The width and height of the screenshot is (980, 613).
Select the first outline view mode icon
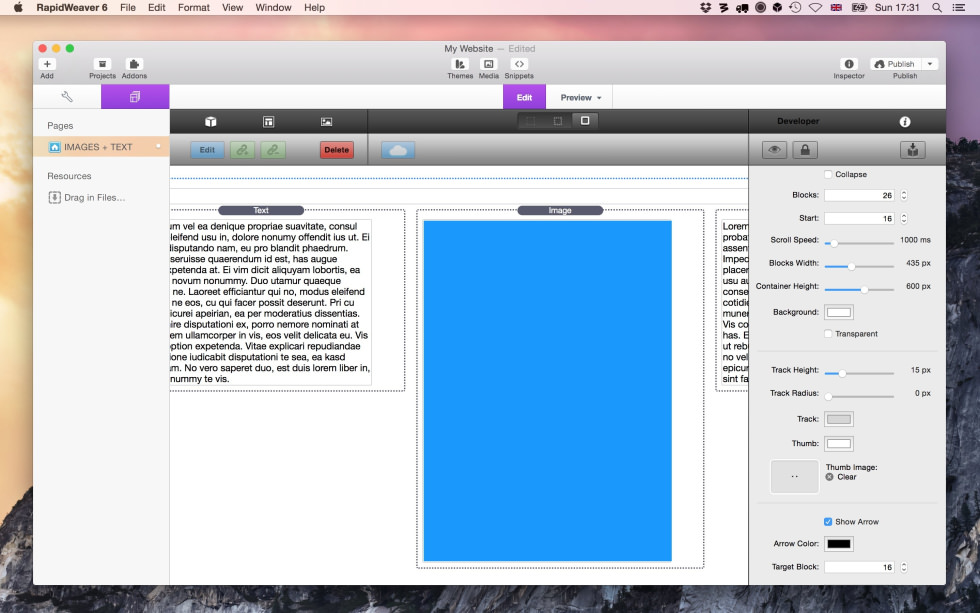click(530, 121)
